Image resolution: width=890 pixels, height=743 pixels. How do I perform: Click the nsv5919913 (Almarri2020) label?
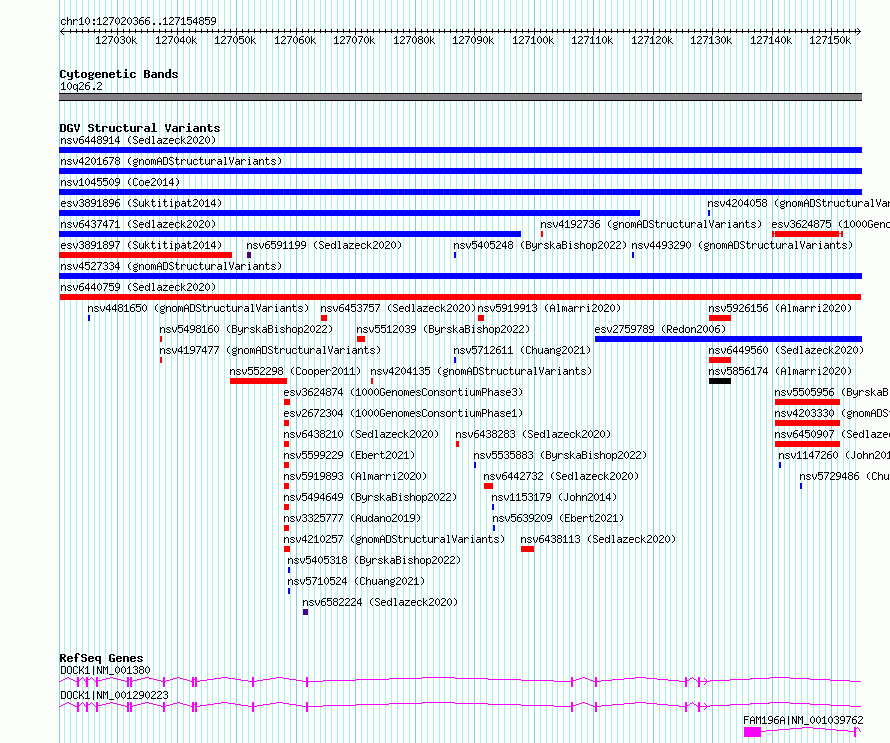coord(549,308)
